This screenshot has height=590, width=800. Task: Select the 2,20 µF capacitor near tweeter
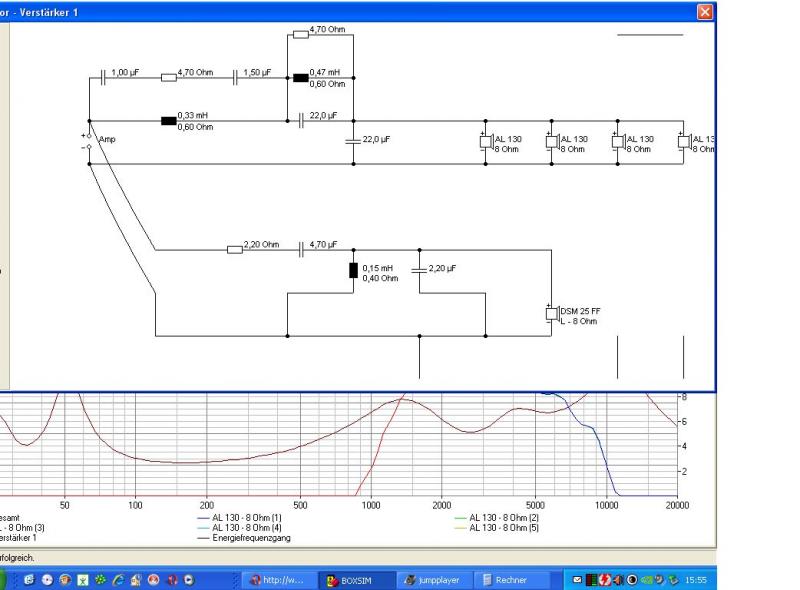coord(418,270)
